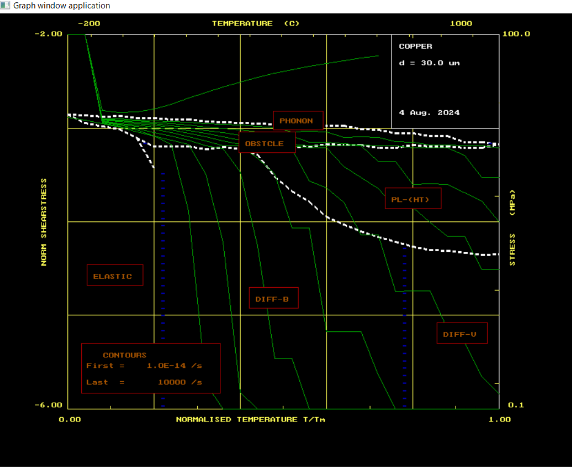Viewport: 572px width, 467px height.
Task: Click the NORM SHEARSTRESS vertical axis label
Action: (x=44, y=222)
